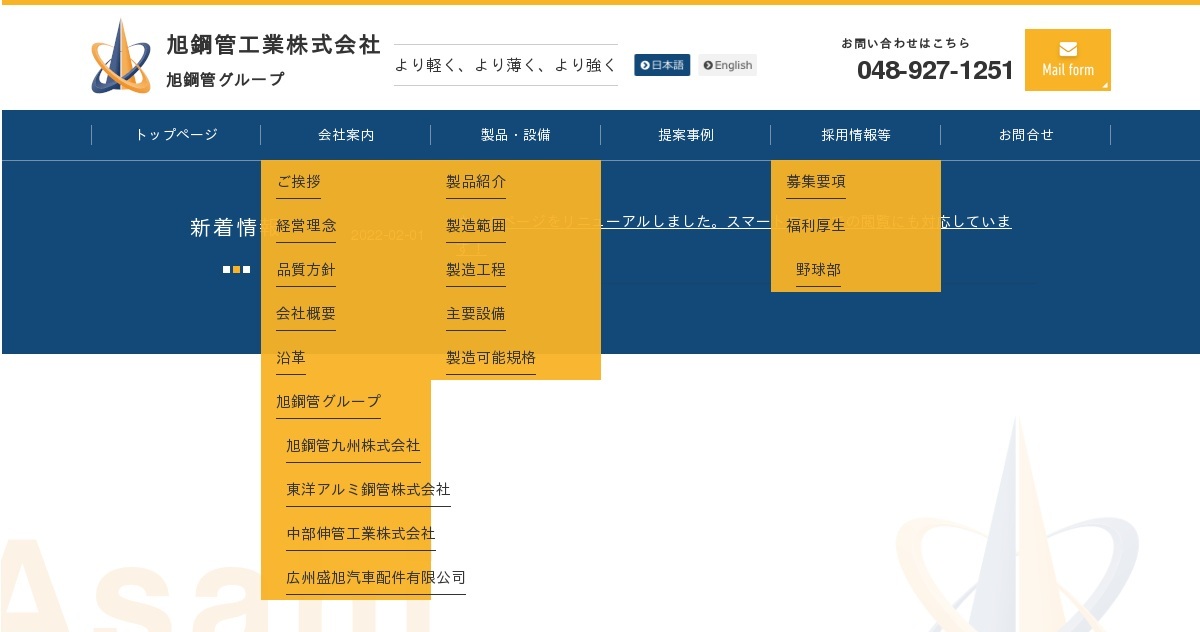This screenshot has width=1200, height=632.
Task: Select 福利厚生 from the submenu
Action: (x=816, y=226)
